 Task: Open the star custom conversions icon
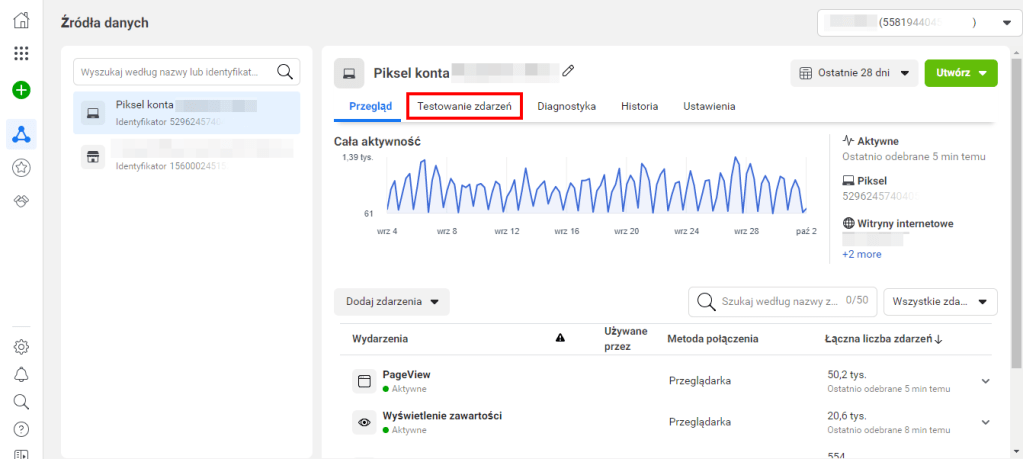pyautogui.click(x=21, y=168)
